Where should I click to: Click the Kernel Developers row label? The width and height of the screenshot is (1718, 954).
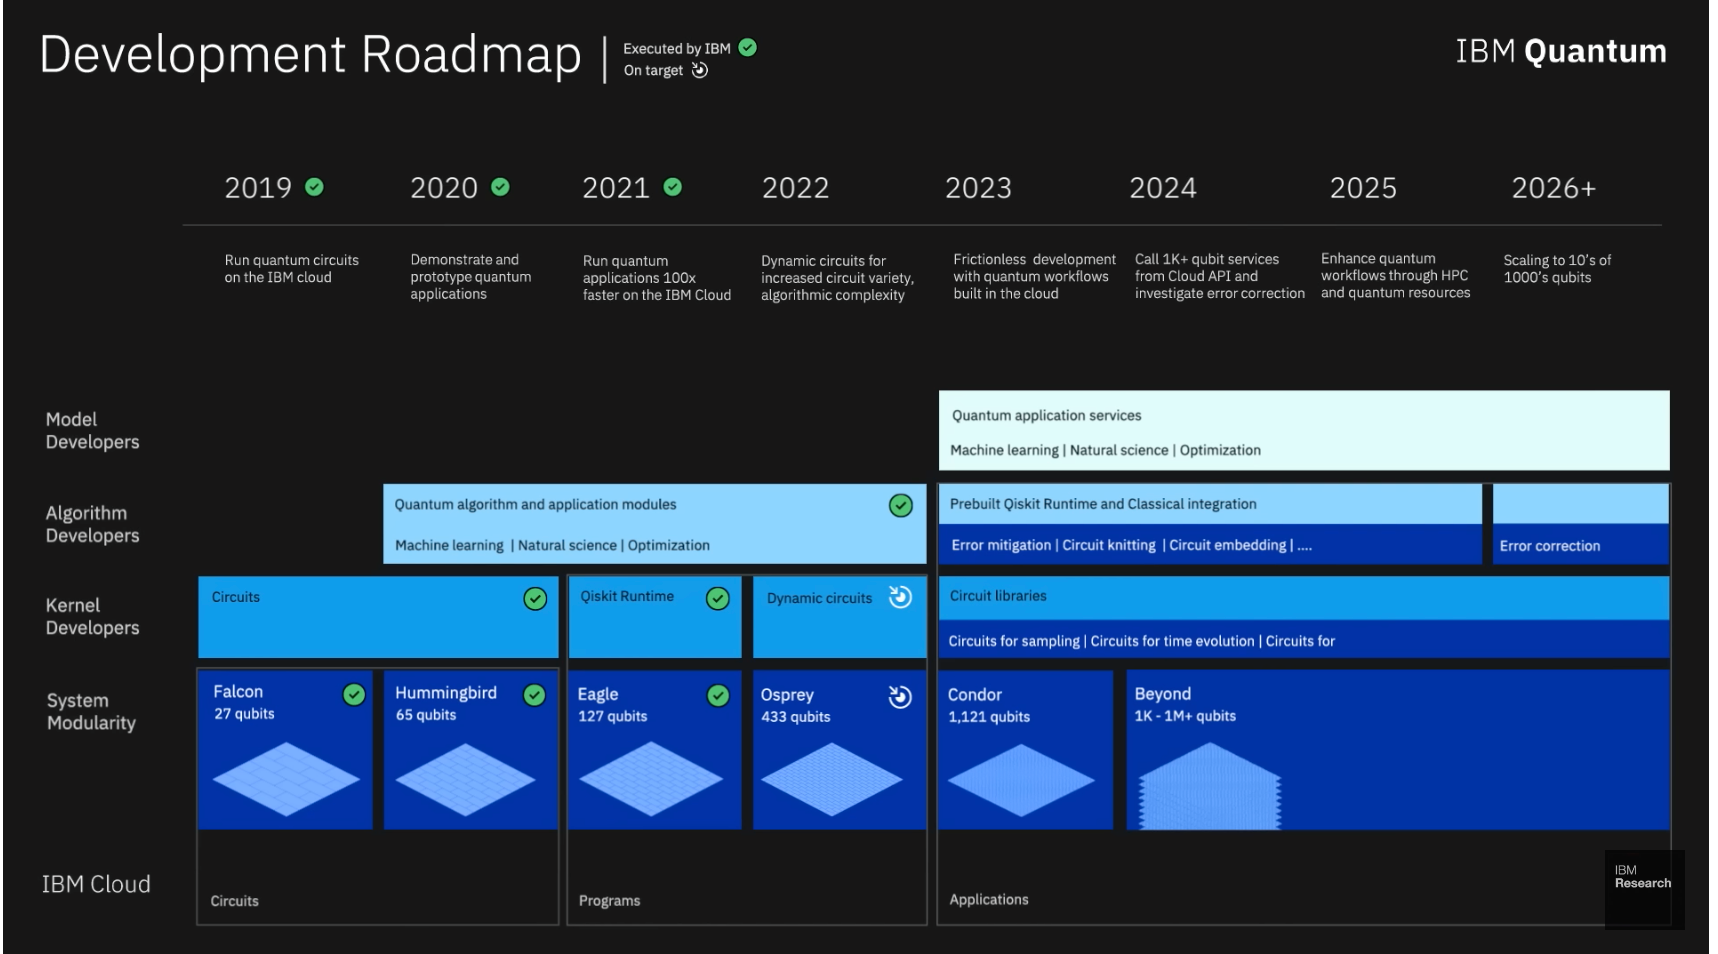(92, 616)
